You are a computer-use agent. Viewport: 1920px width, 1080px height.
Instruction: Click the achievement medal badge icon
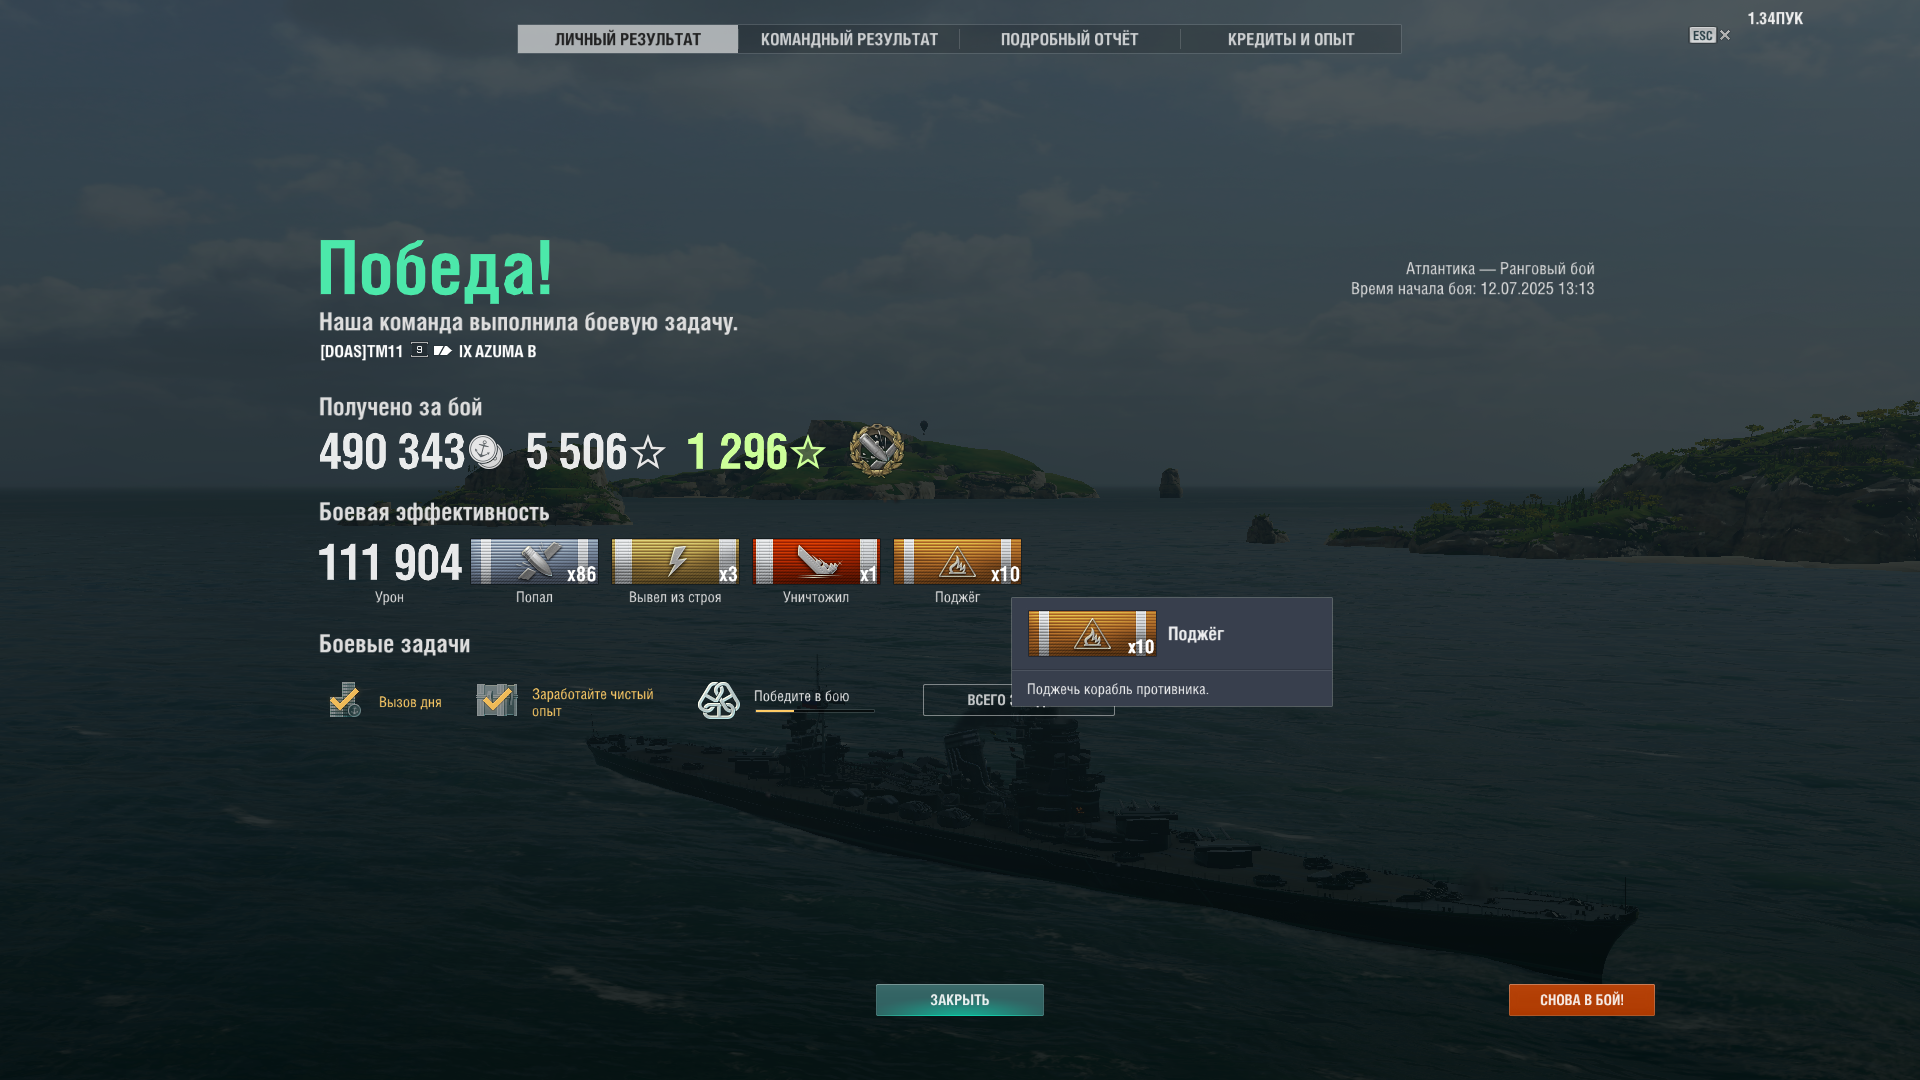coord(877,451)
